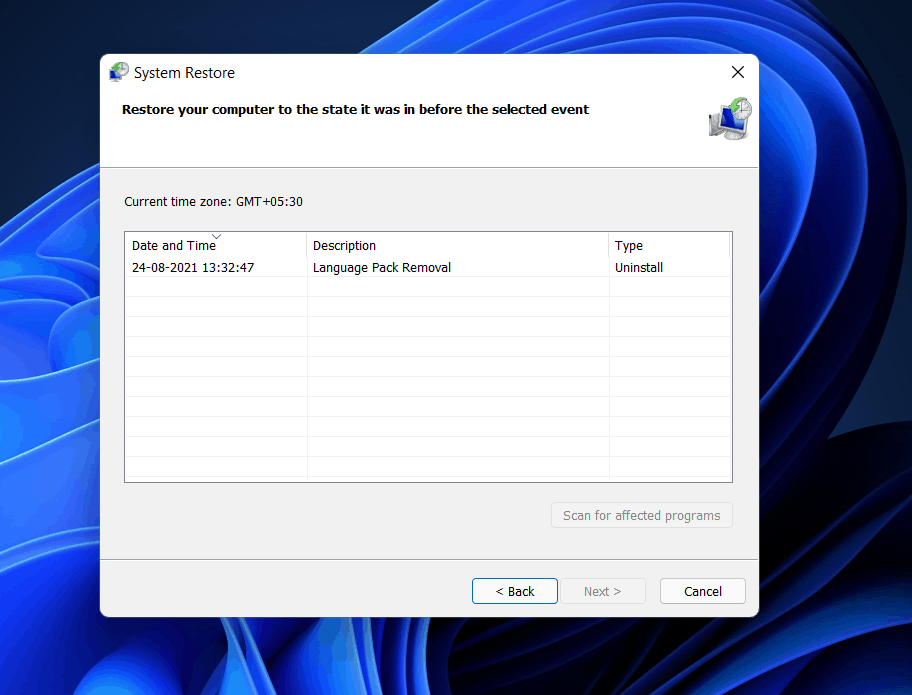This screenshot has height=695, width=912.
Task: Click the heading about restoring your computer
Action: click(x=355, y=109)
